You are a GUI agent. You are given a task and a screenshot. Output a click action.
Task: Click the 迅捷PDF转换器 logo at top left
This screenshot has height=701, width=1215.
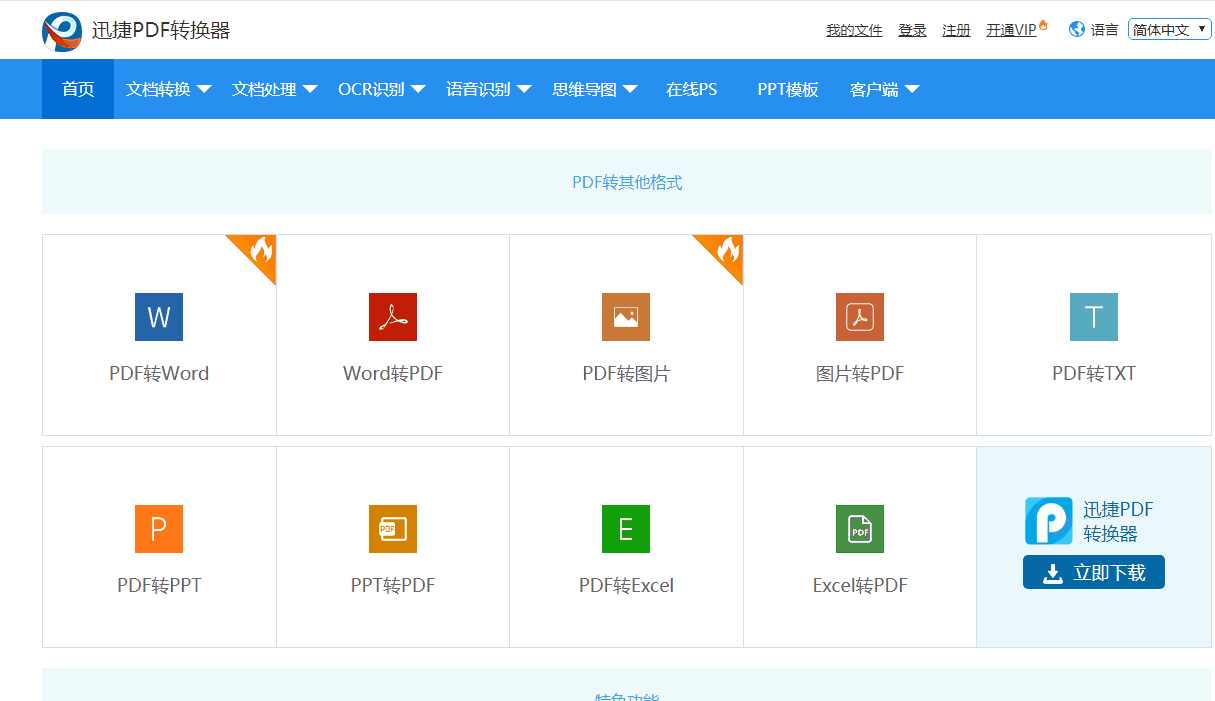[x=62, y=31]
